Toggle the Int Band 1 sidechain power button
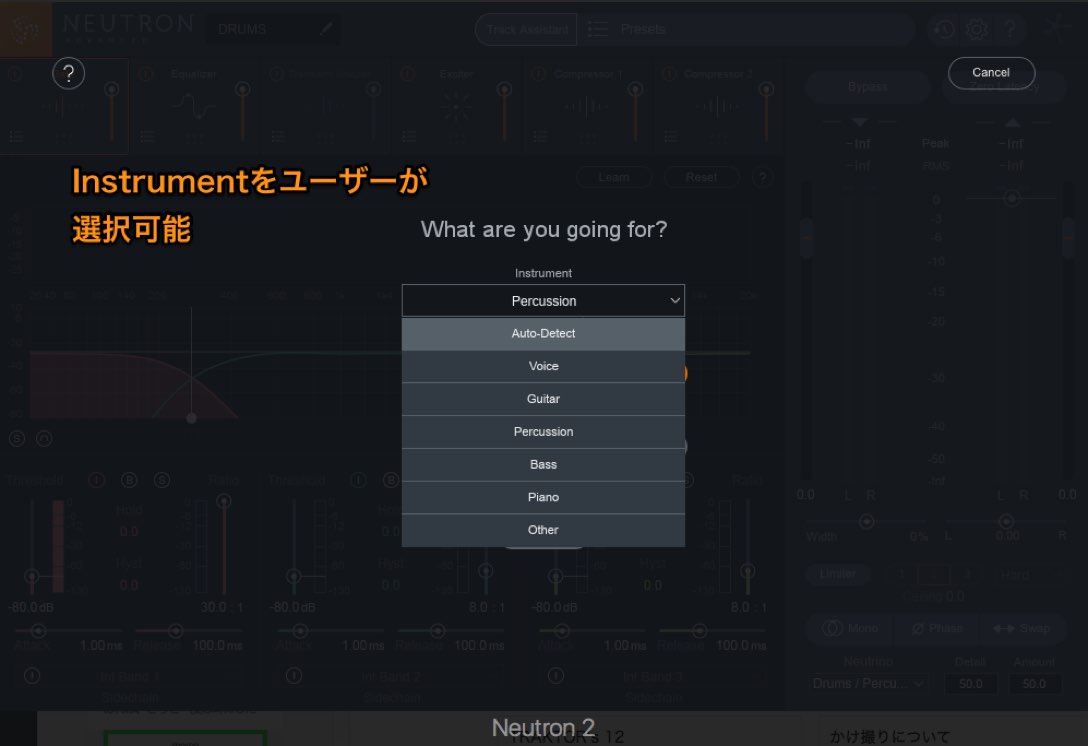This screenshot has height=746, width=1088. tap(32, 675)
